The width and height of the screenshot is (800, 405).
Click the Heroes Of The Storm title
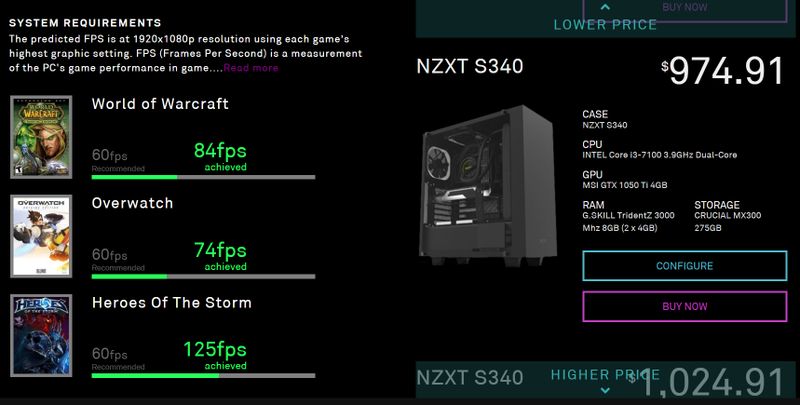pyautogui.click(x=171, y=302)
